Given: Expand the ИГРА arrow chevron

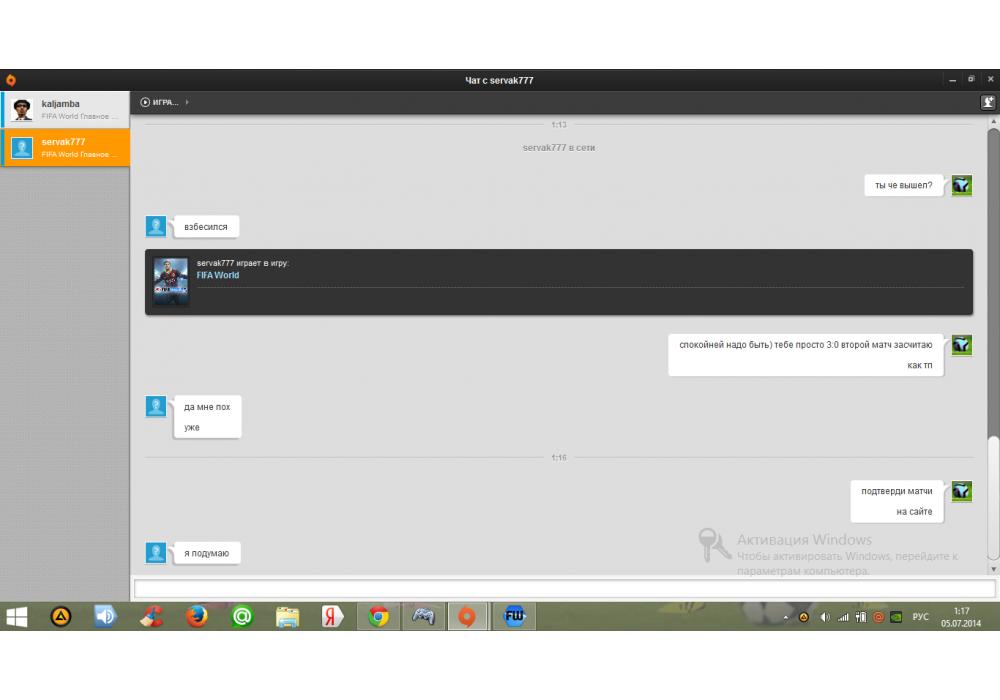Looking at the screenshot, I should tap(187, 102).
